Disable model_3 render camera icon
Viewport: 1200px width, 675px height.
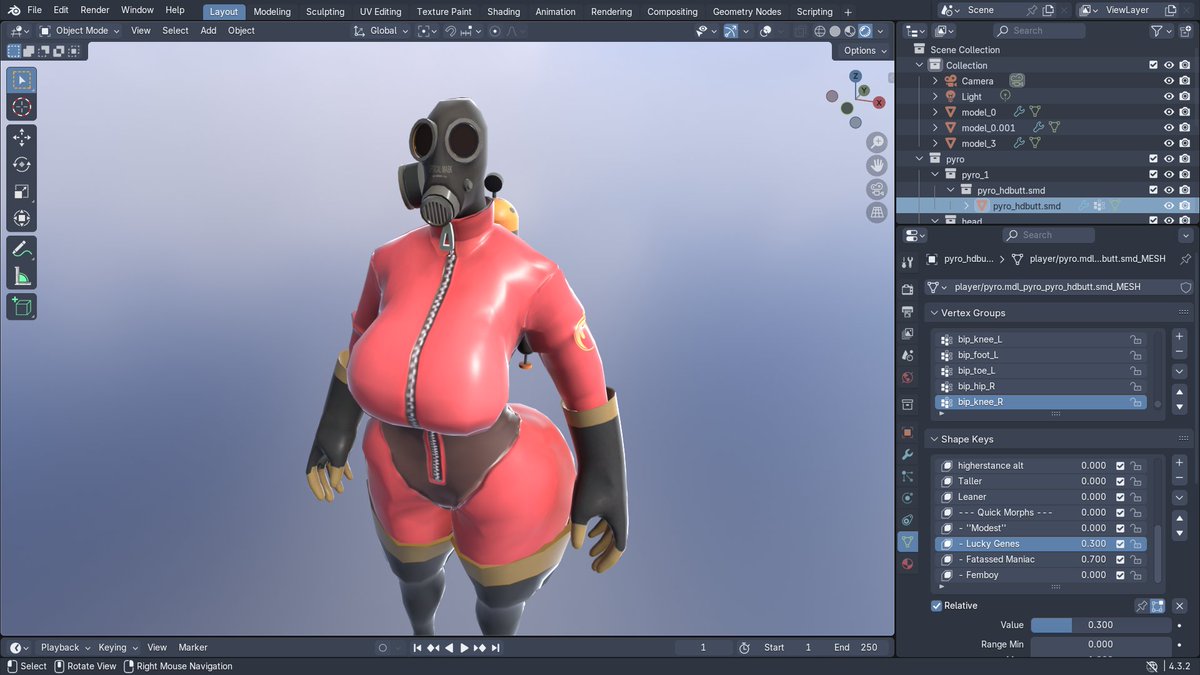click(x=1184, y=143)
